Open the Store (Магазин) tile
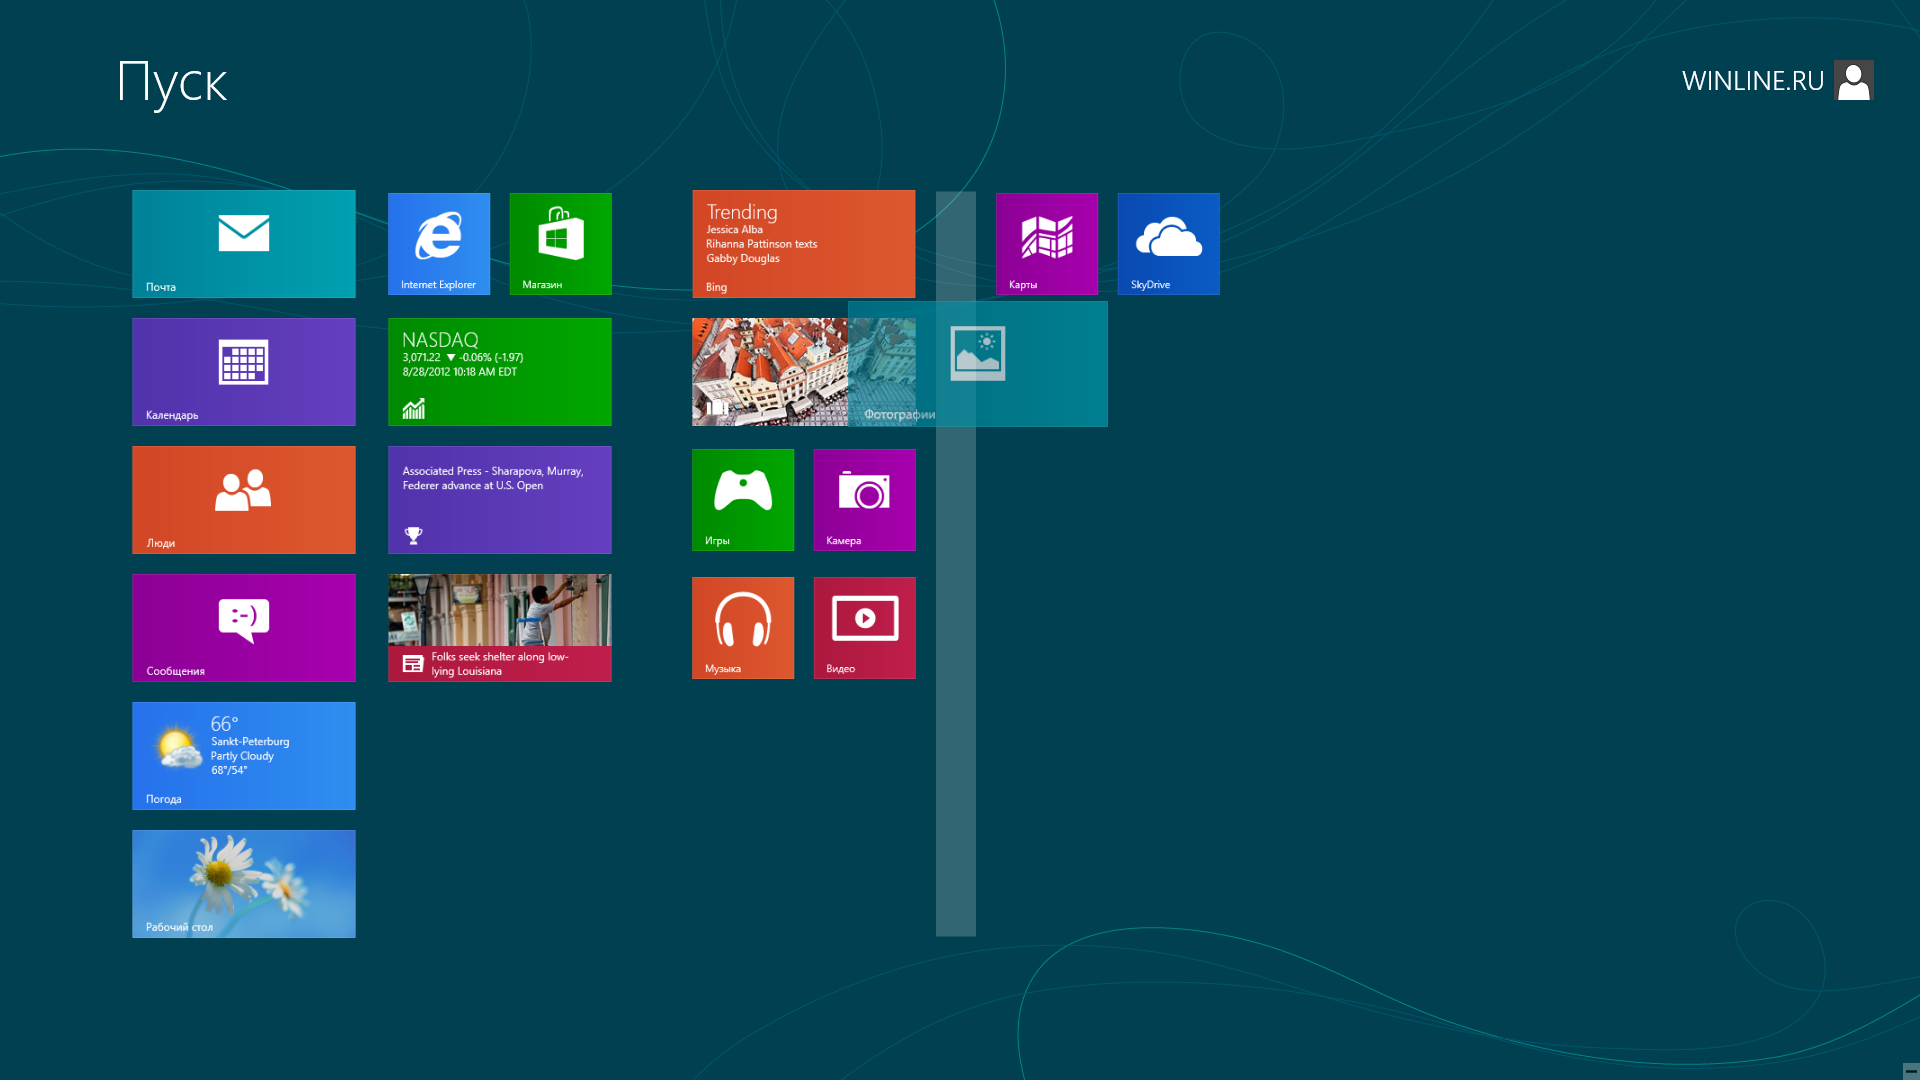This screenshot has width=1920, height=1080. click(x=560, y=243)
